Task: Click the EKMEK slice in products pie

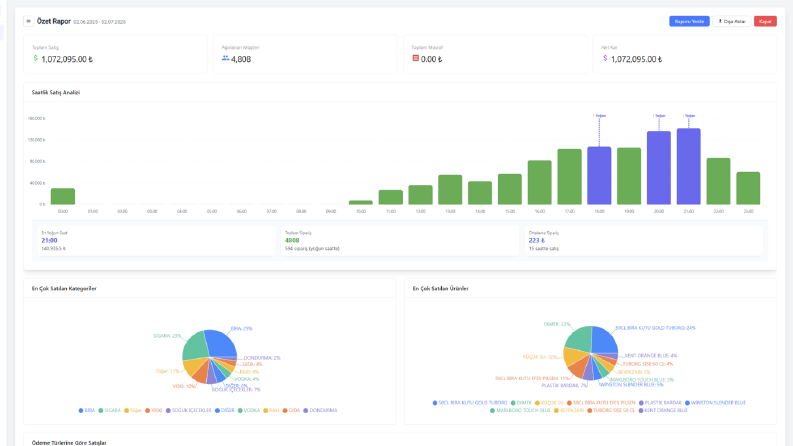Action: point(579,339)
